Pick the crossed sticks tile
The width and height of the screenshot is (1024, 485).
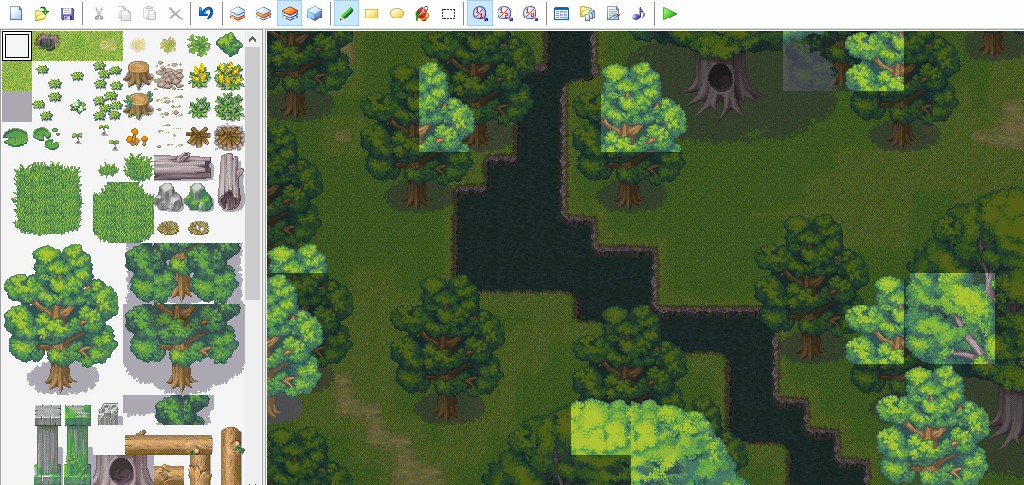point(197,136)
